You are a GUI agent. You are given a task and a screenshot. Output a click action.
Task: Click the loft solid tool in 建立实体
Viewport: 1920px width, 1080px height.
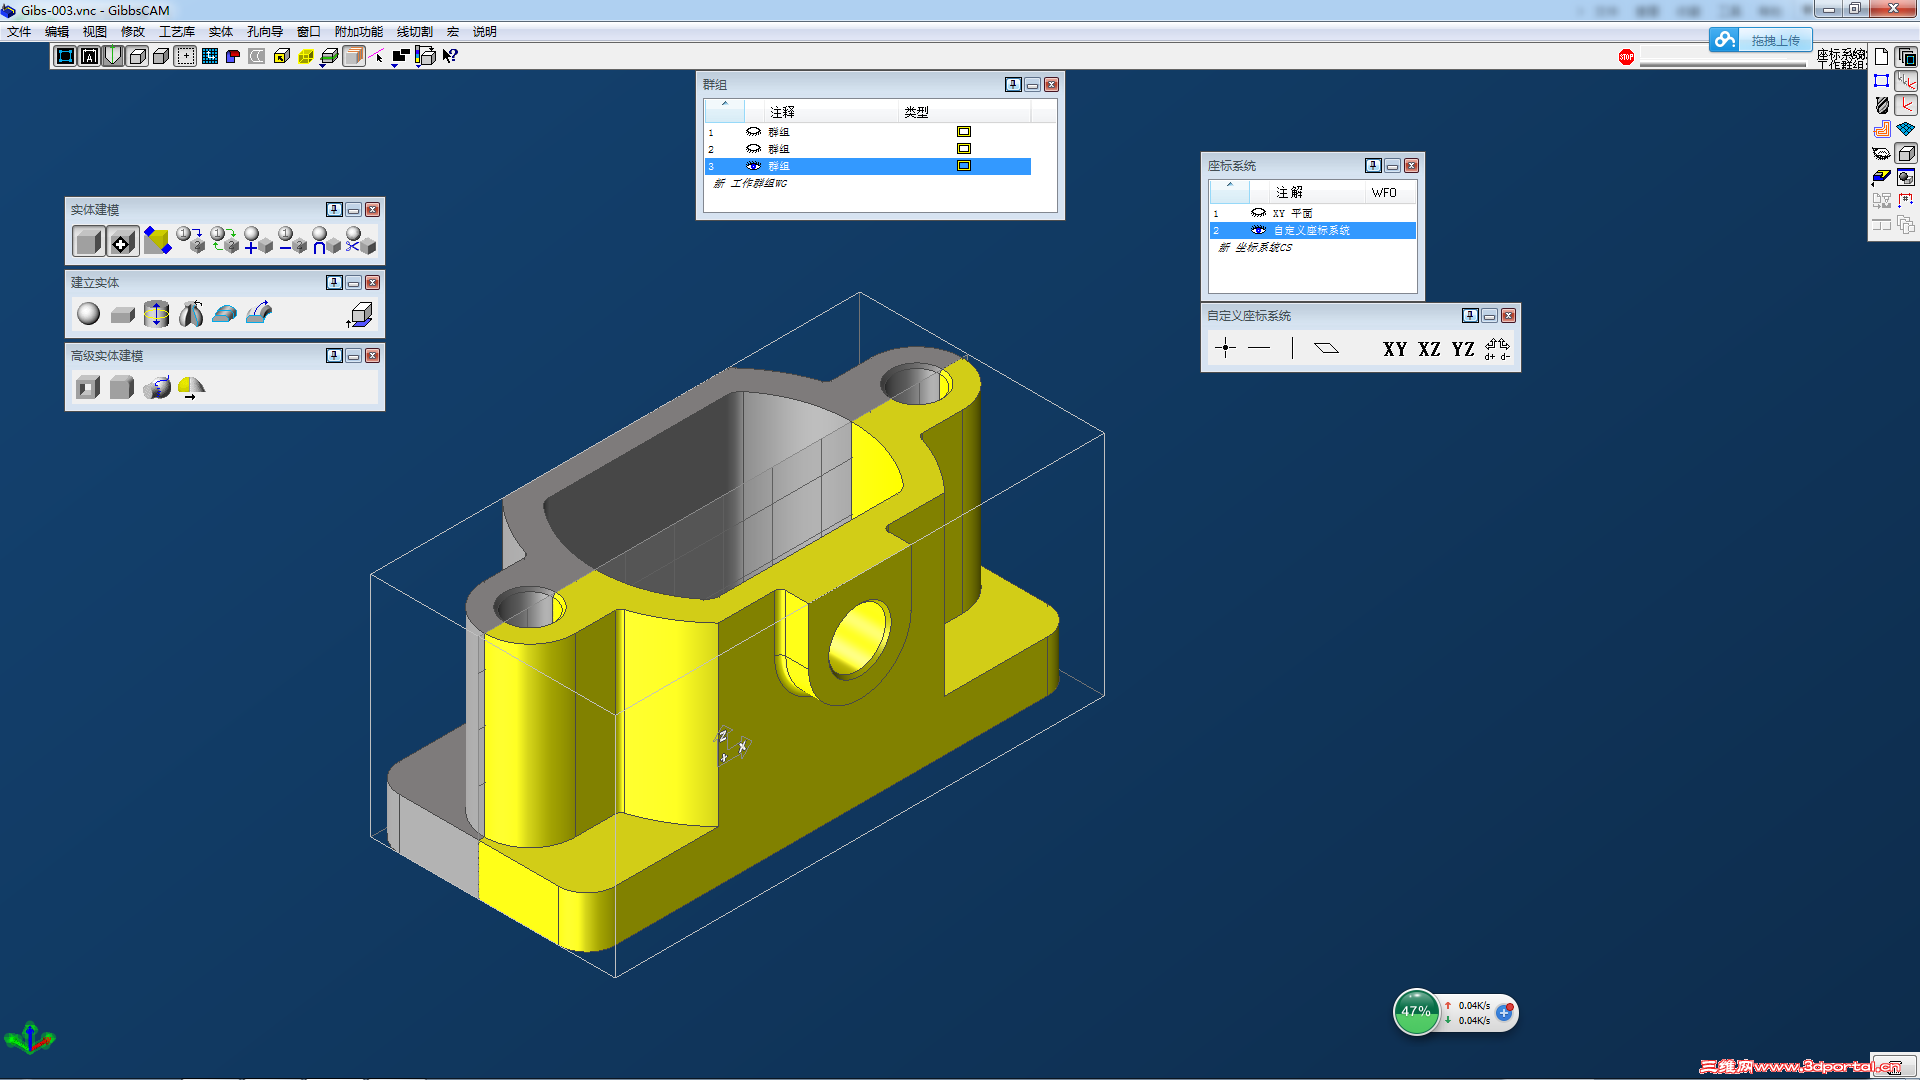(x=225, y=314)
